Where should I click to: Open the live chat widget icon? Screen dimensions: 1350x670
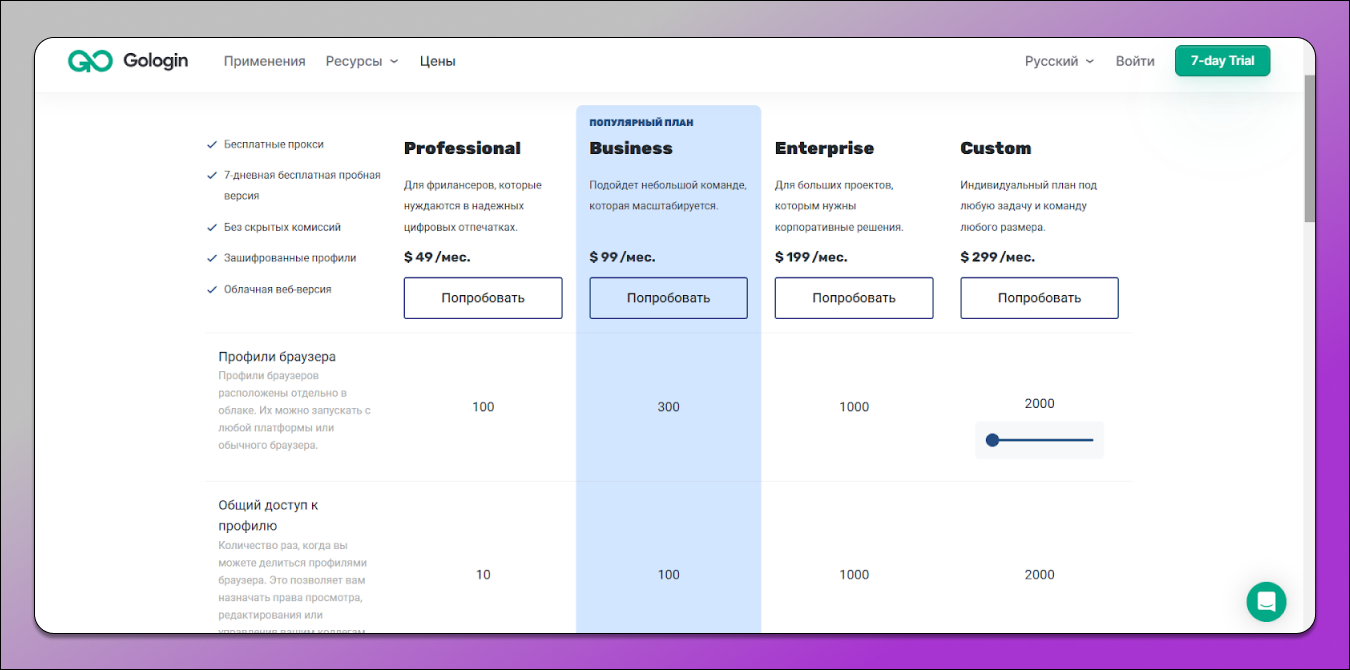tap(1266, 602)
